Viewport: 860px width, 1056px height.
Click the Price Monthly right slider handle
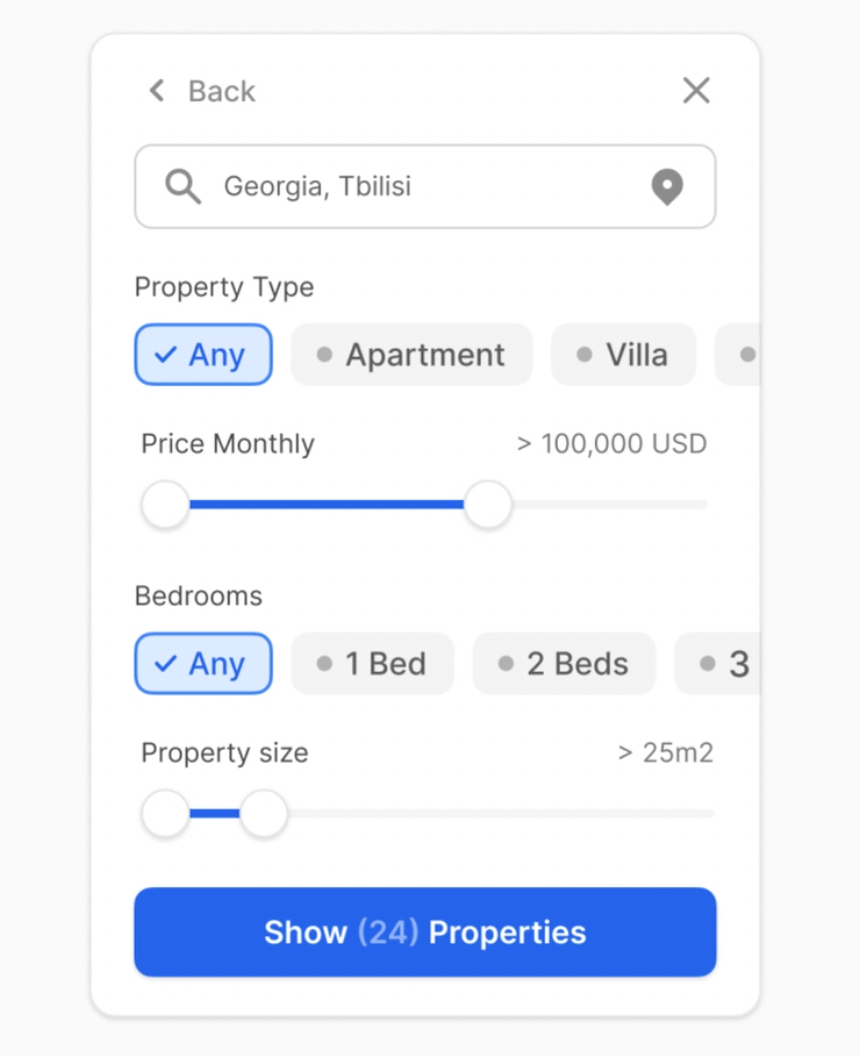click(x=488, y=505)
